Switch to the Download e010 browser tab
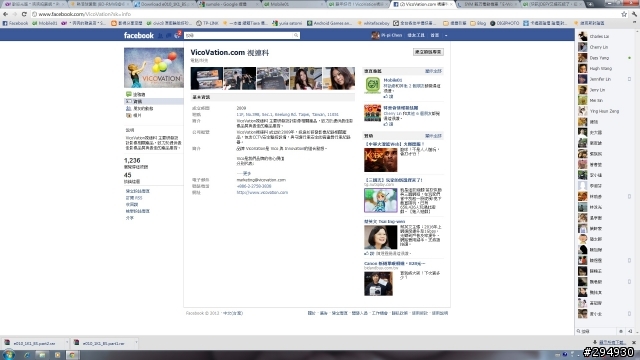Screen dimensions: 640x360 click(x=164, y=4)
